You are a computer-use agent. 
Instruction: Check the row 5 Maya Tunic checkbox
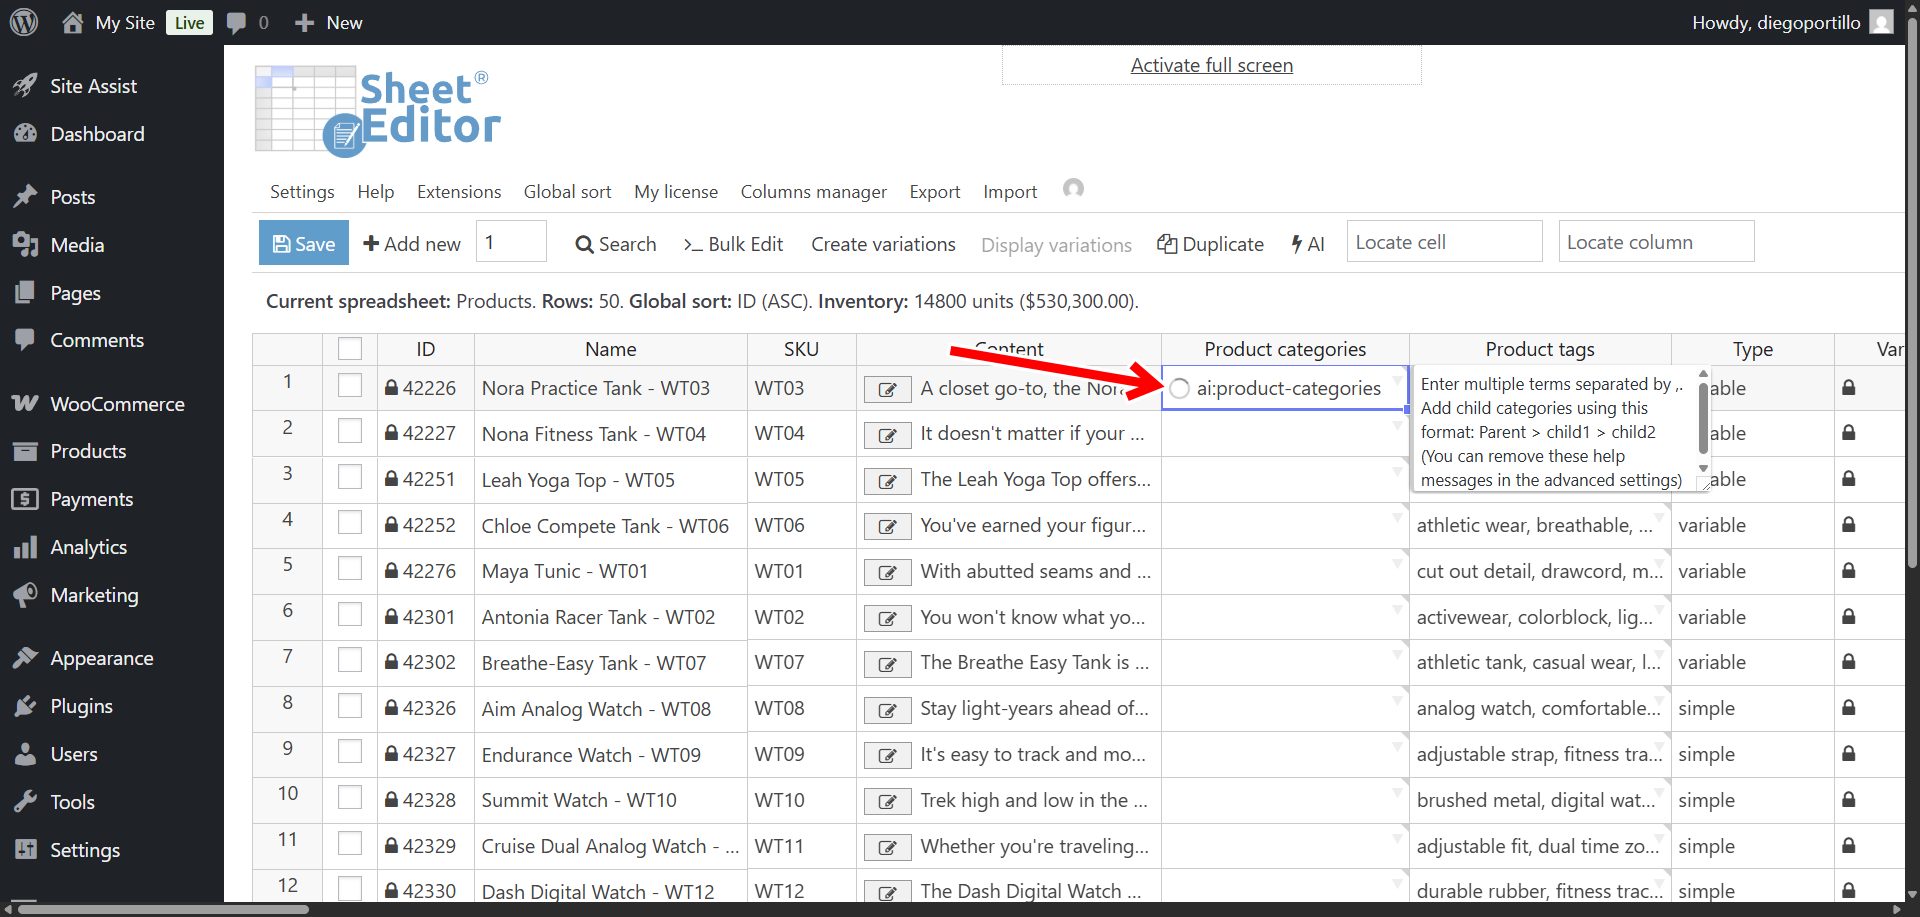350,569
